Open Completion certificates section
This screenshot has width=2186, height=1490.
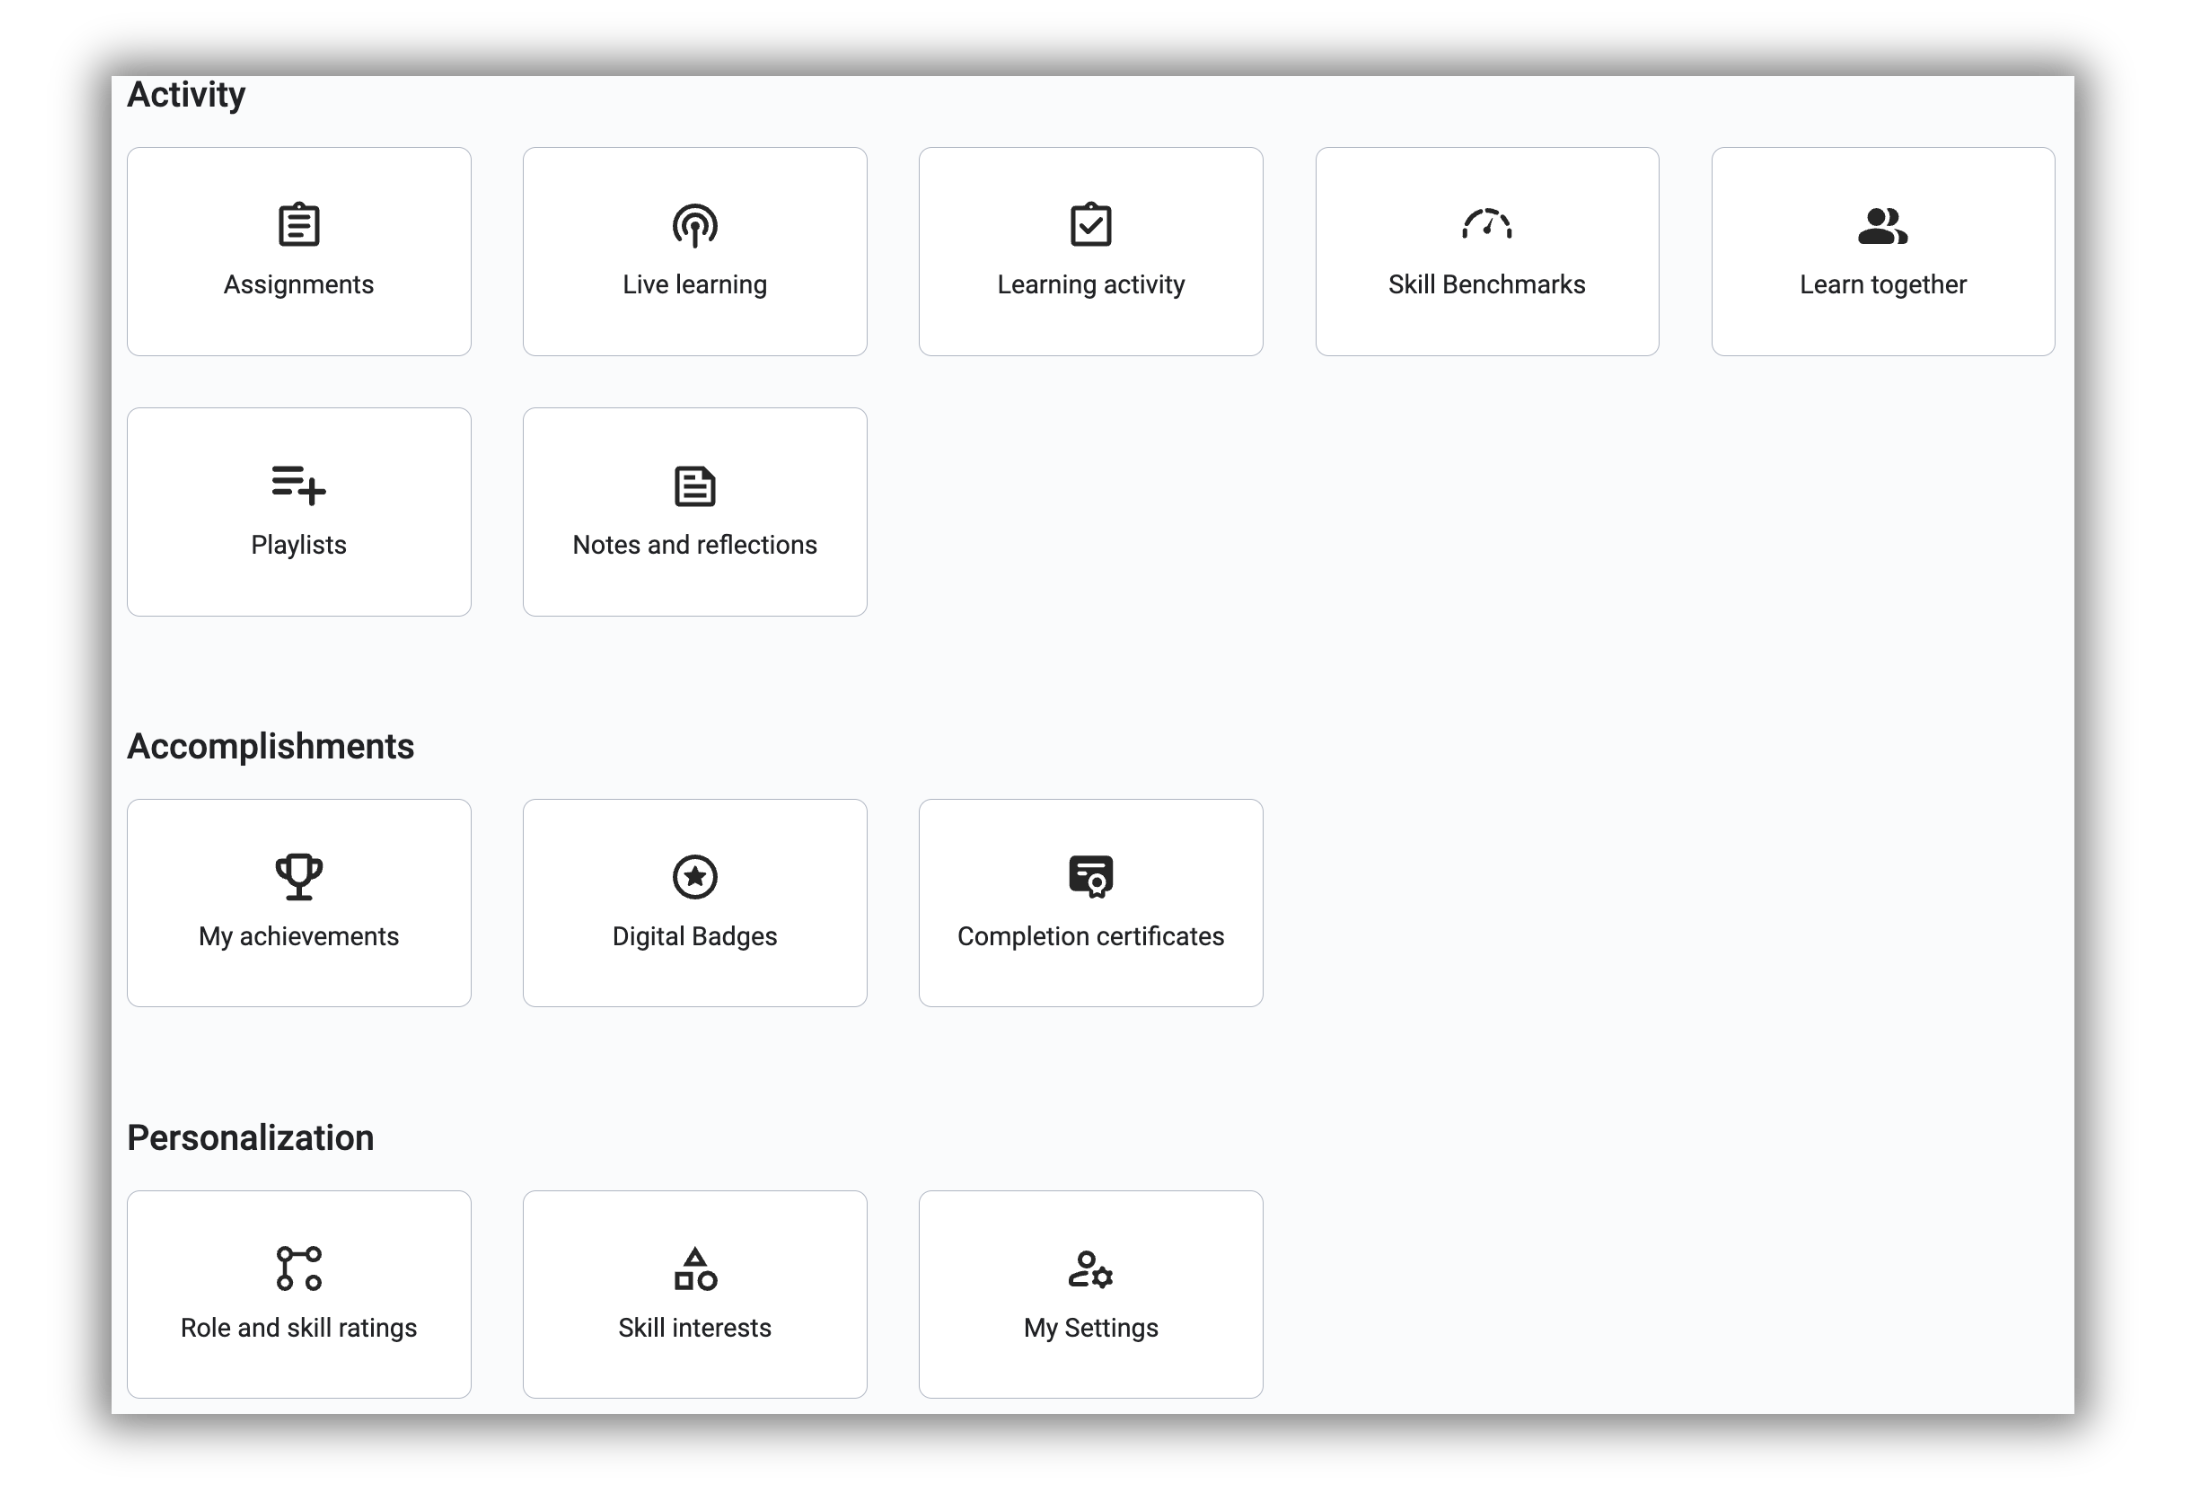pyautogui.click(x=1091, y=902)
